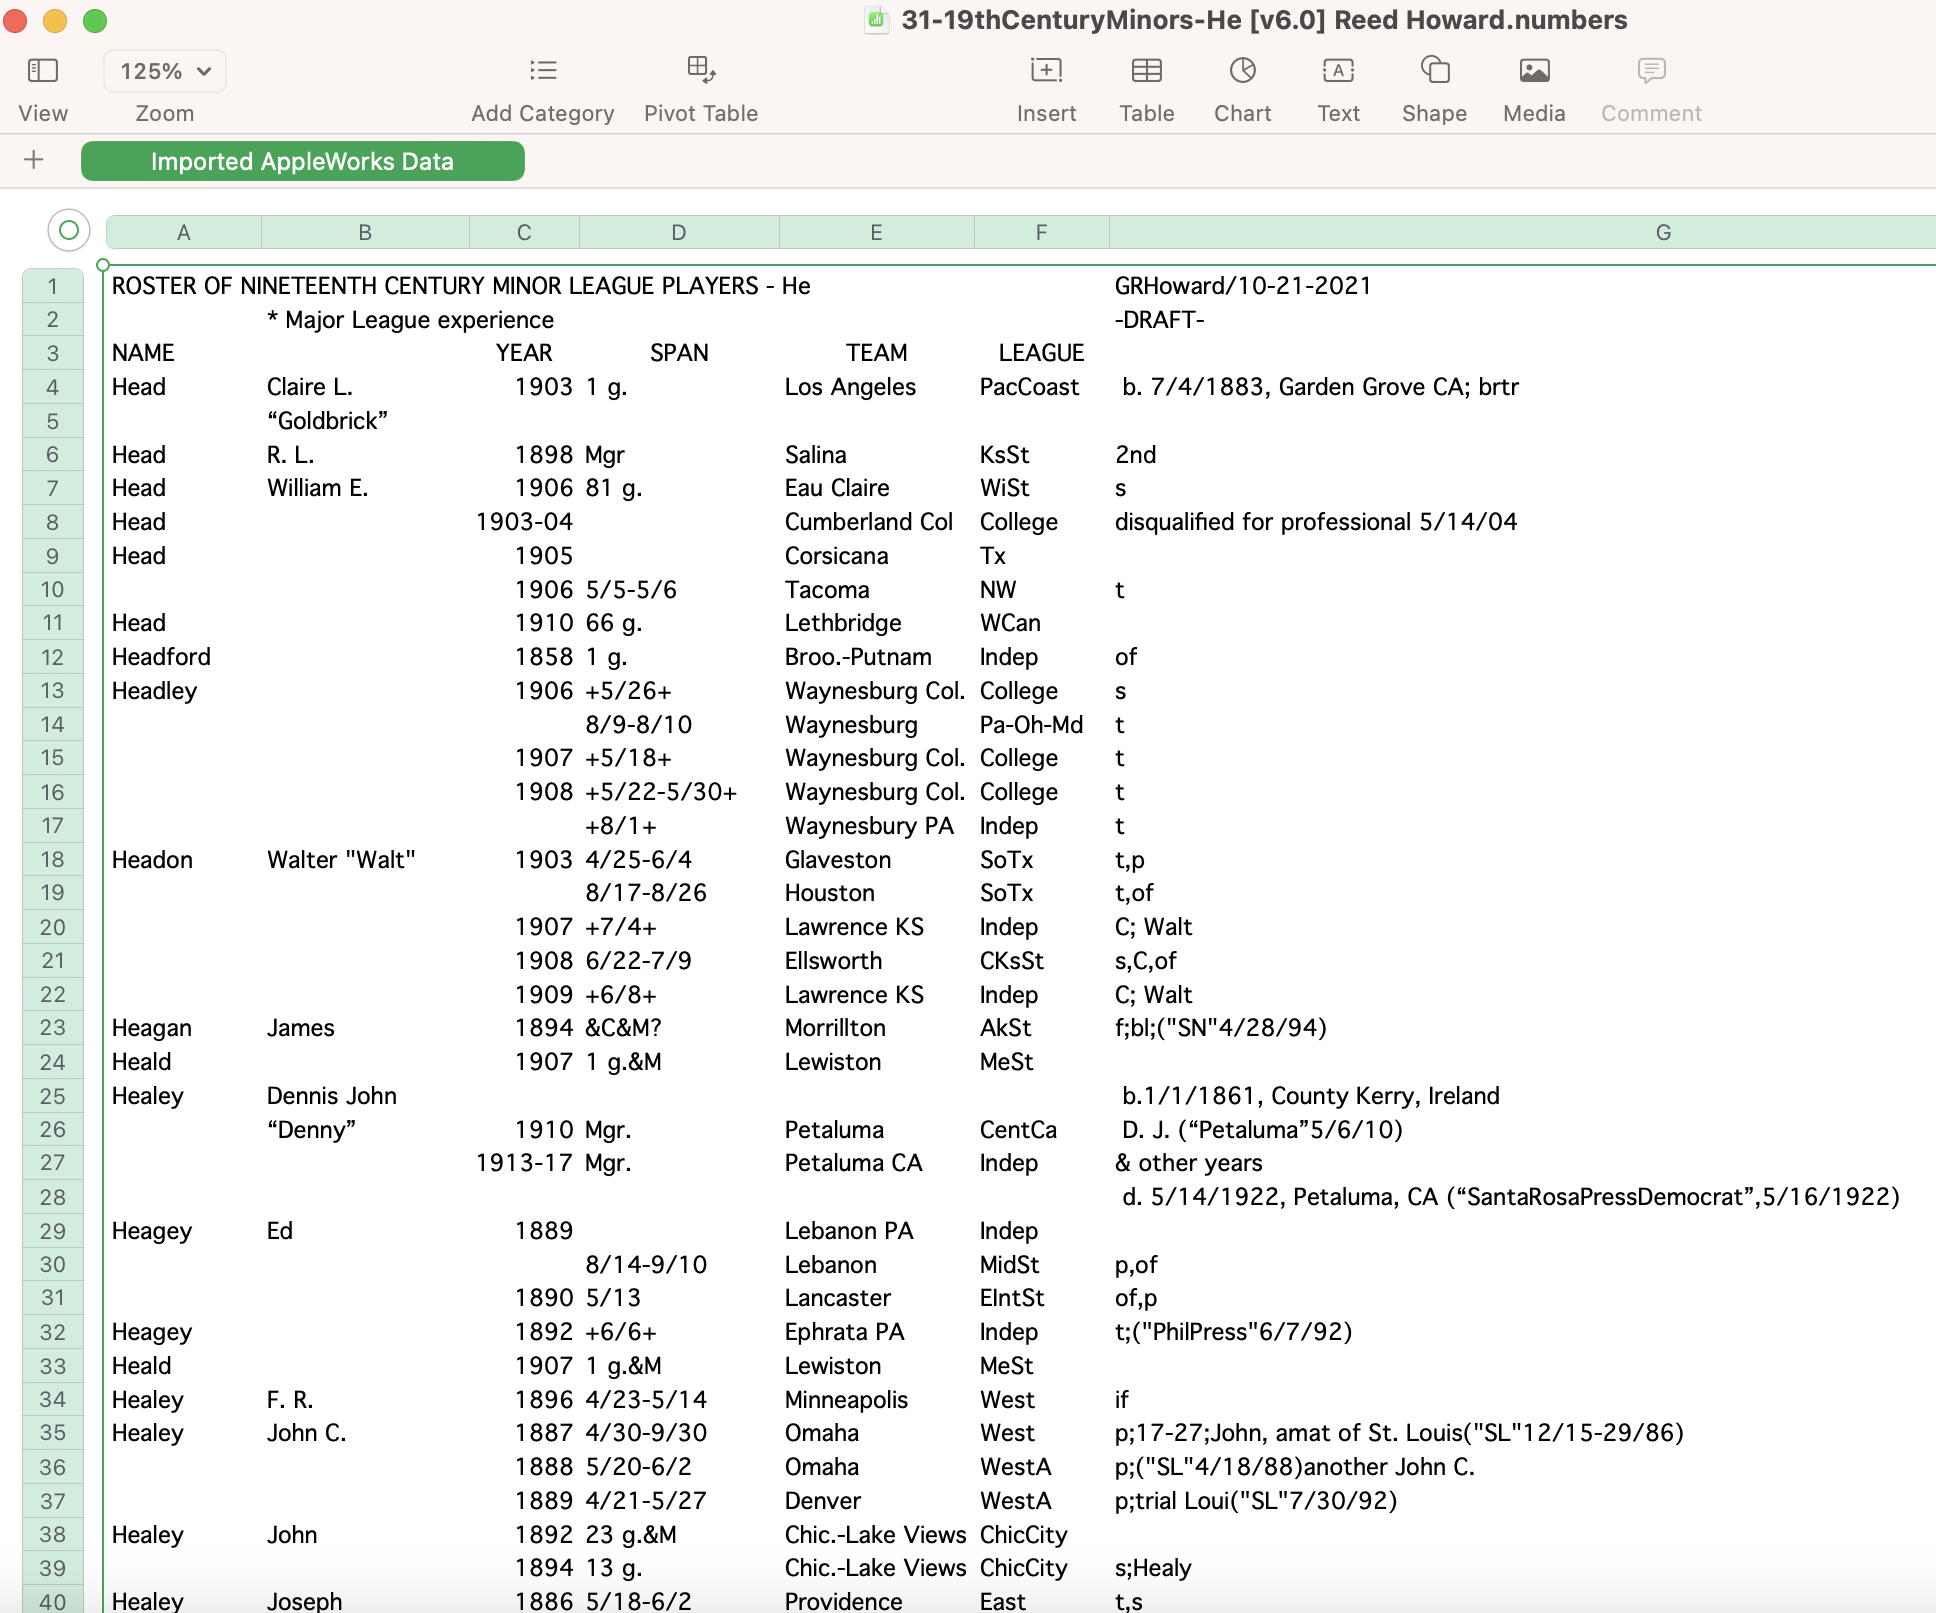Click the 'Morrillton' team cell

[x=835, y=1028]
